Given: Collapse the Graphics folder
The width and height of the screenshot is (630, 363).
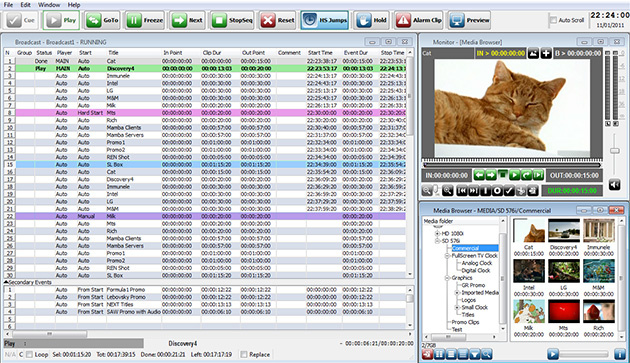Looking at the screenshot, I should (x=447, y=278).
